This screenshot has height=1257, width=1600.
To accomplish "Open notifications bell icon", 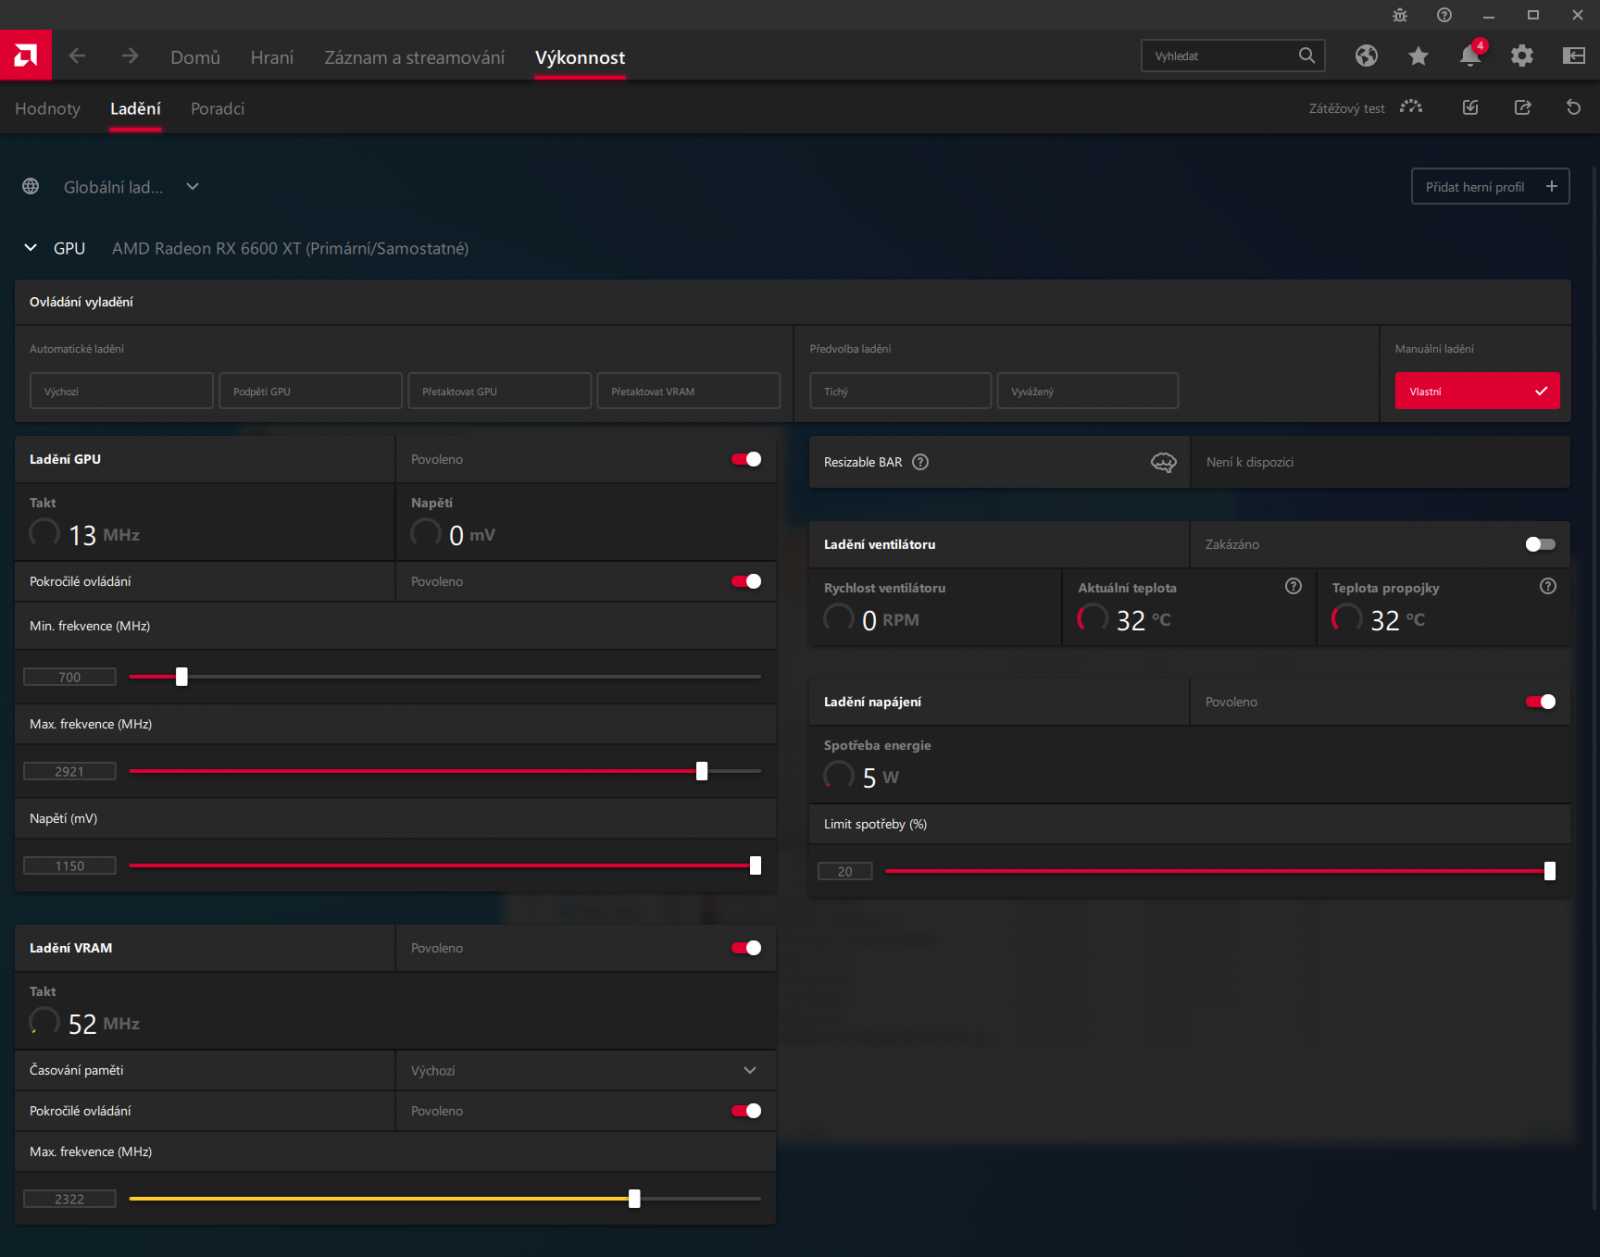I will [1470, 56].
